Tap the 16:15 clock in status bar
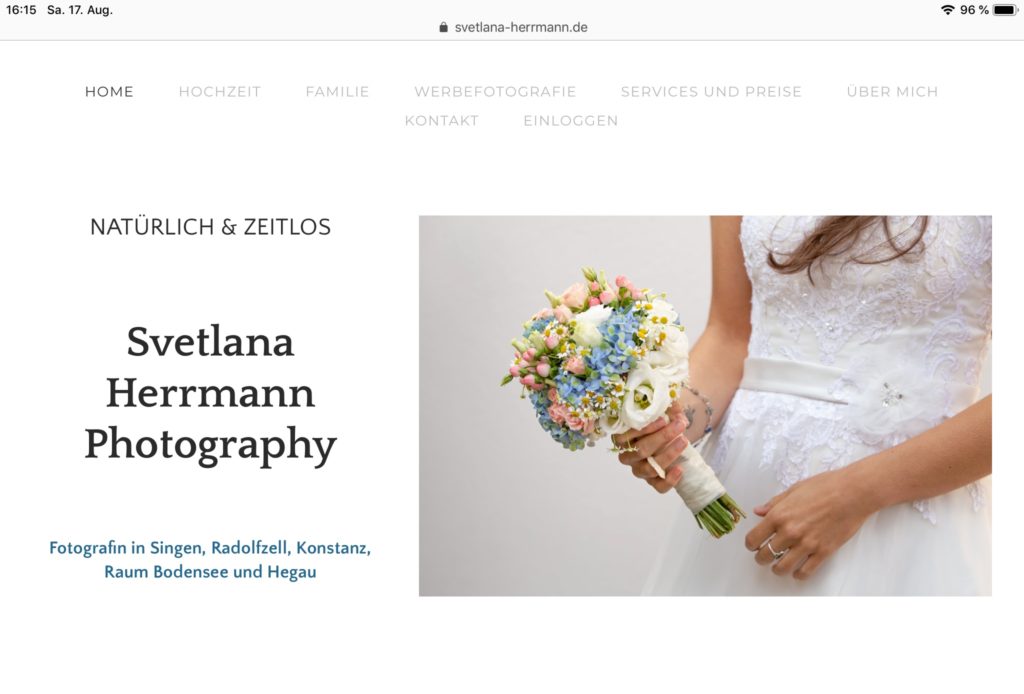Screen dimensions: 1024x694 (21, 10)
